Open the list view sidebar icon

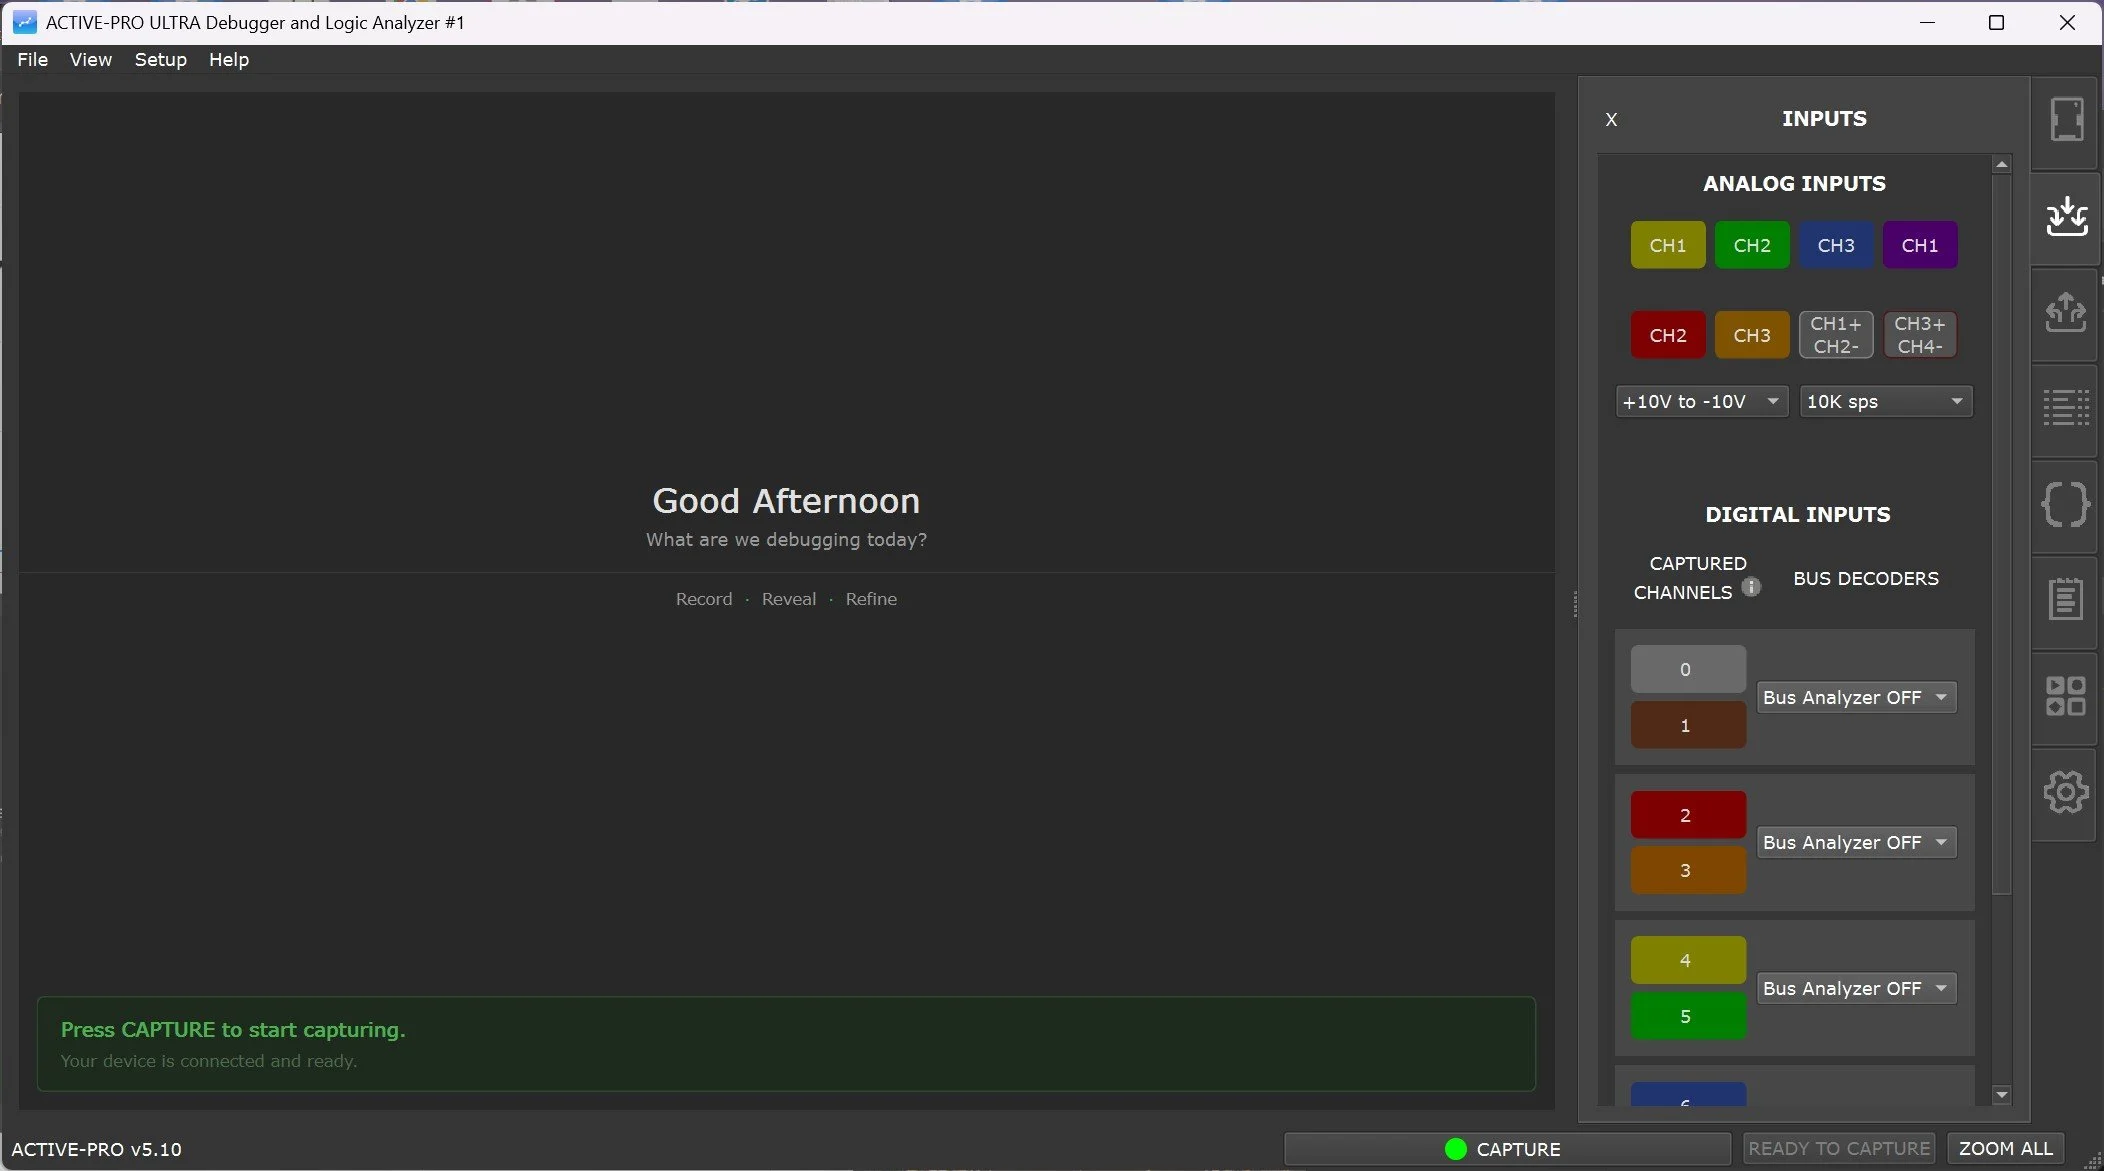(2066, 408)
